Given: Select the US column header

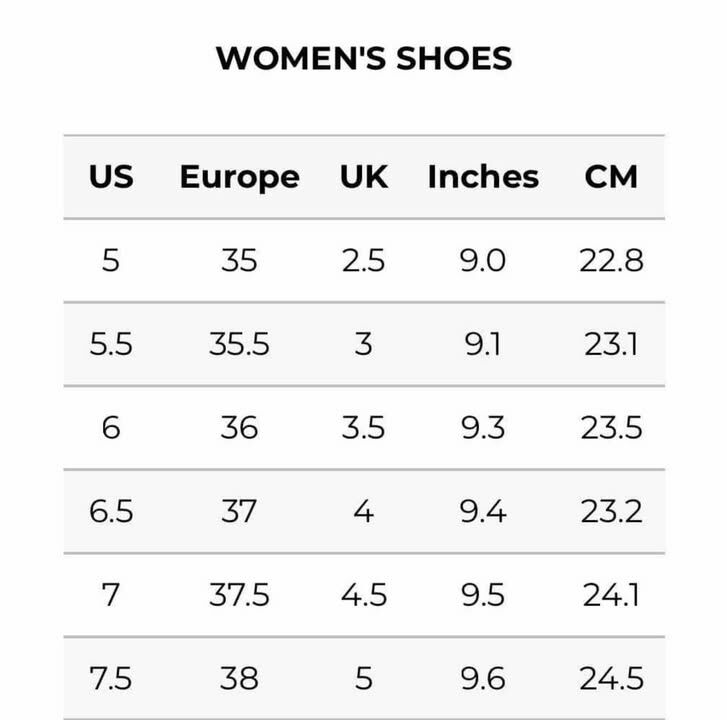Looking at the screenshot, I should pos(110,177).
